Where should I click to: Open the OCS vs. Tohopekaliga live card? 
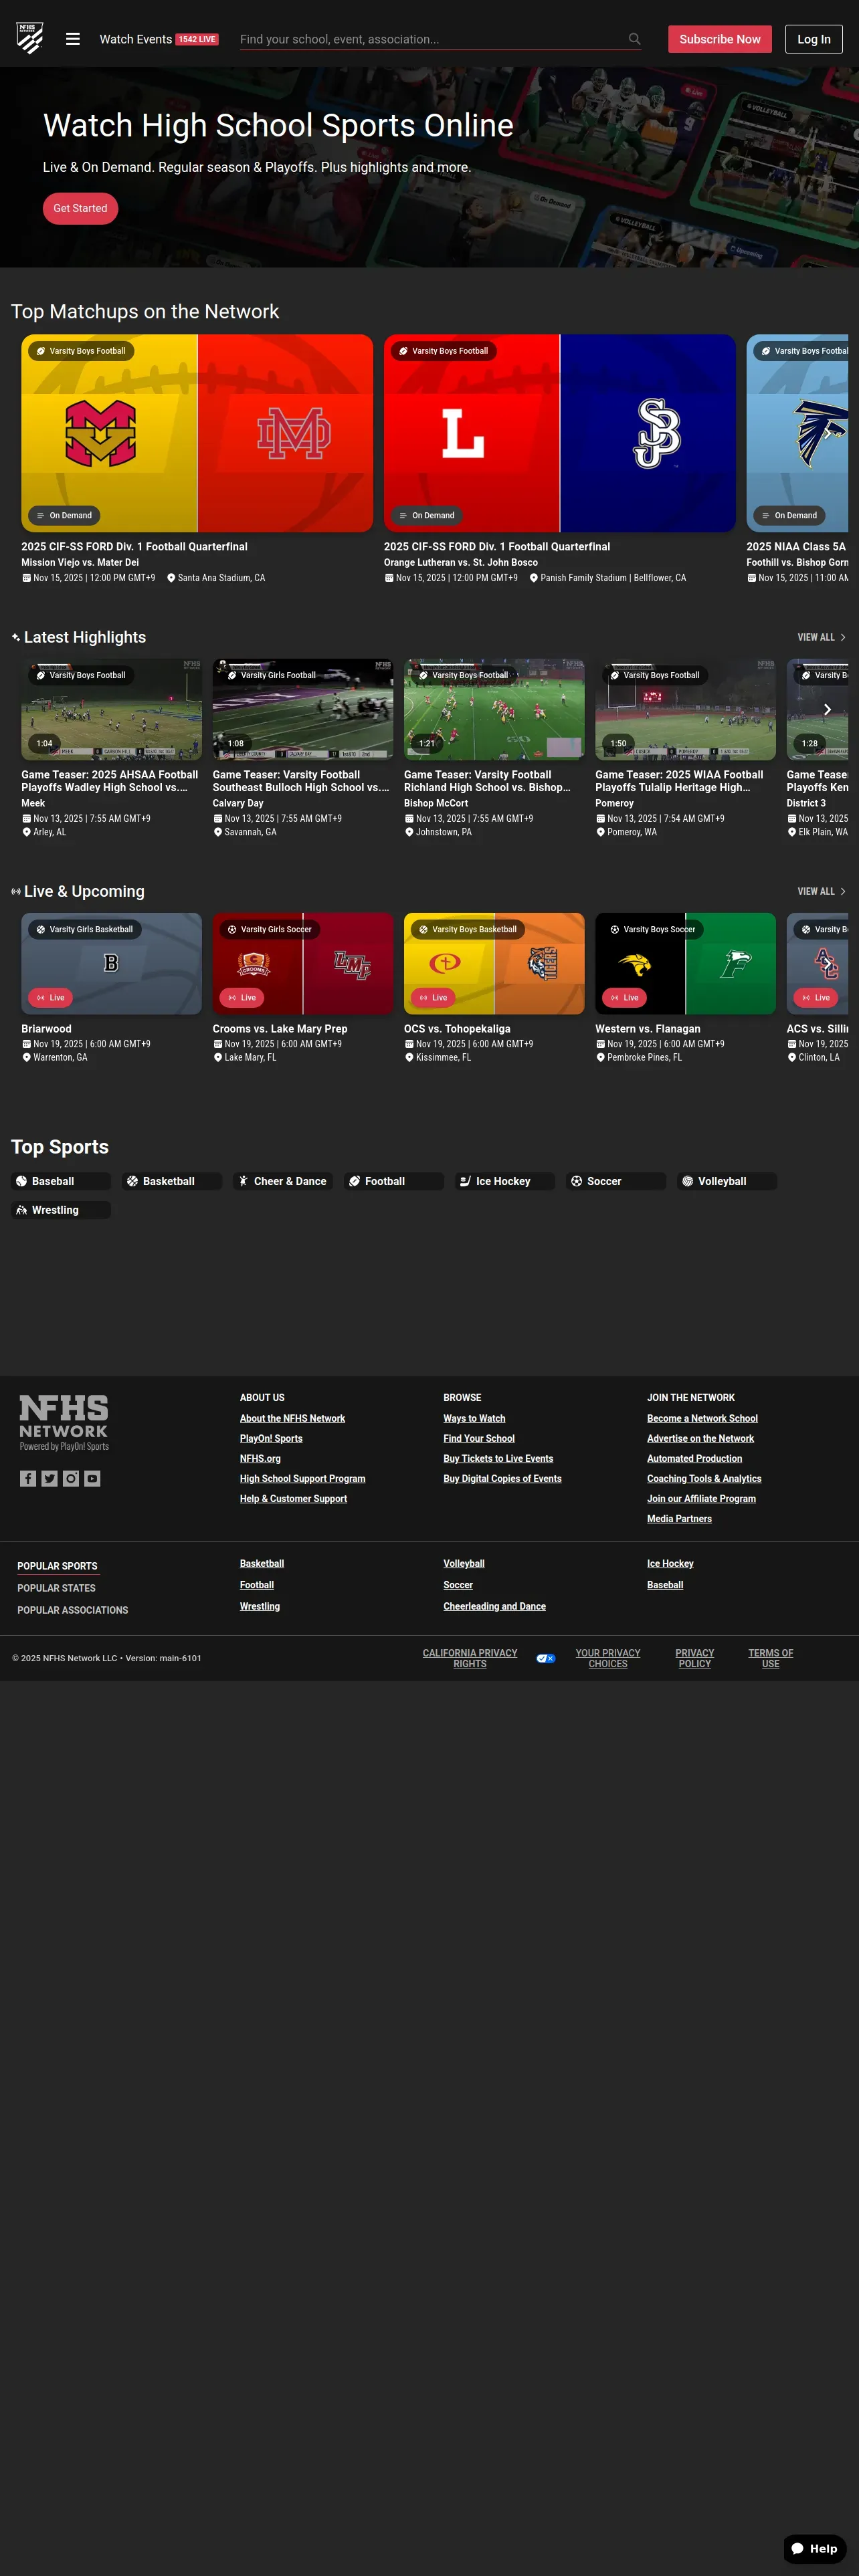(x=494, y=963)
